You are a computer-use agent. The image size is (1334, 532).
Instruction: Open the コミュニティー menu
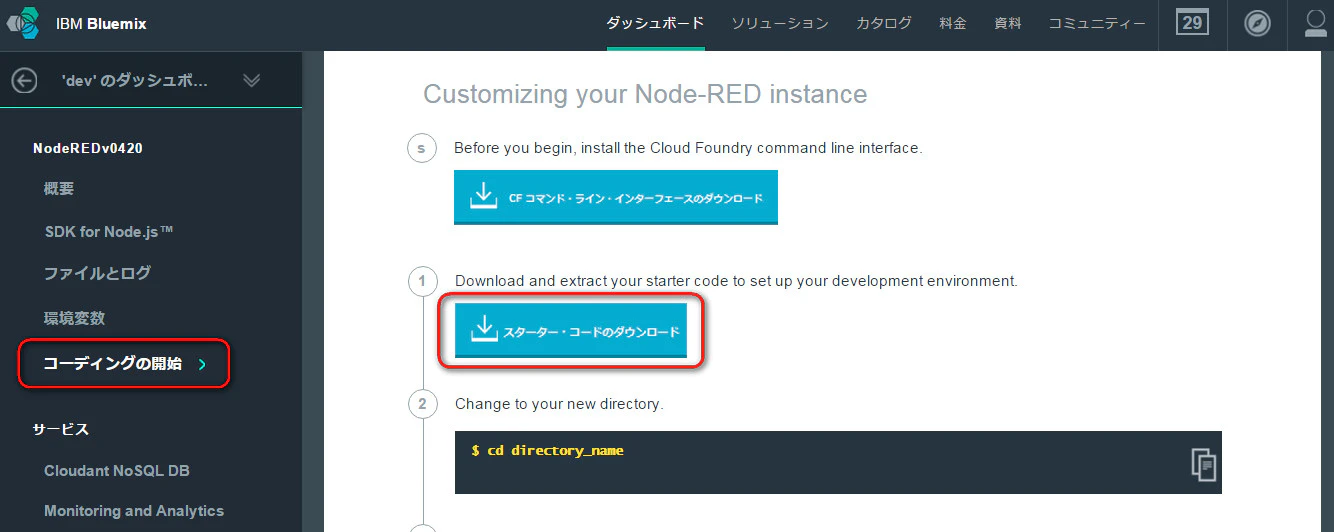(1097, 23)
